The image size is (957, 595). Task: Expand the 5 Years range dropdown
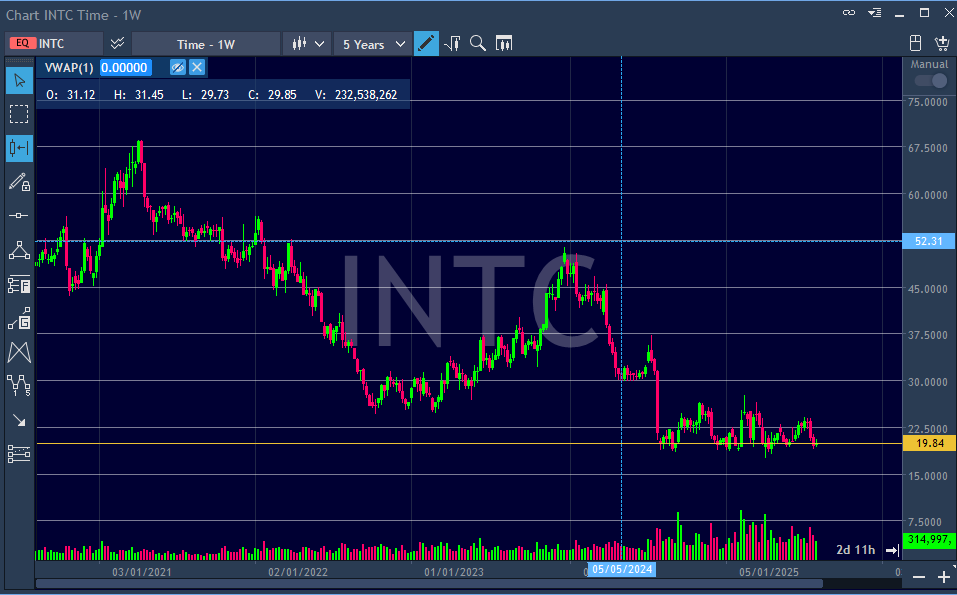[374, 44]
